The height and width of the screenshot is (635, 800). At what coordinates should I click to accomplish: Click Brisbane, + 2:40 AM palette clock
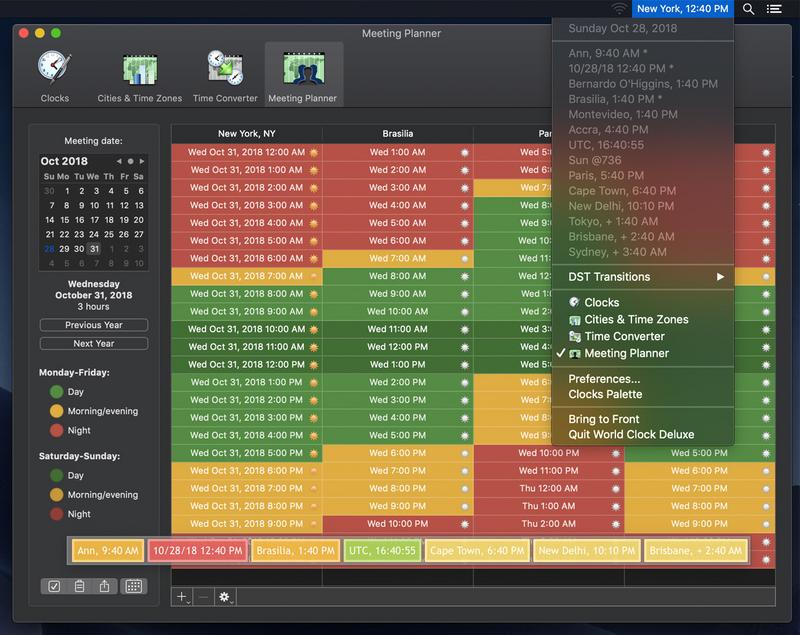(696, 551)
